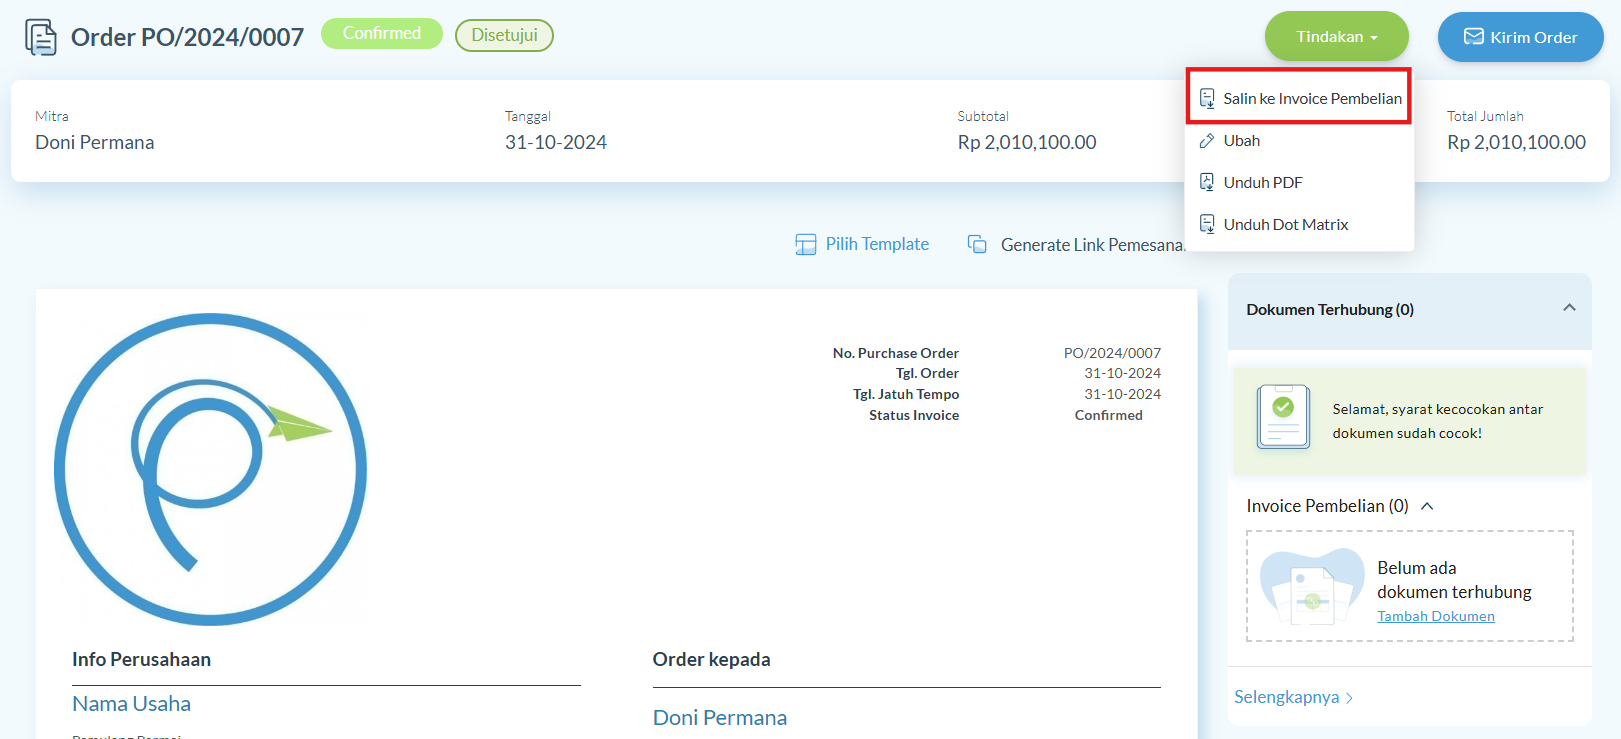The width and height of the screenshot is (1621, 739).
Task: Open the Doni Permana link under Order kepada
Action: pos(720,718)
